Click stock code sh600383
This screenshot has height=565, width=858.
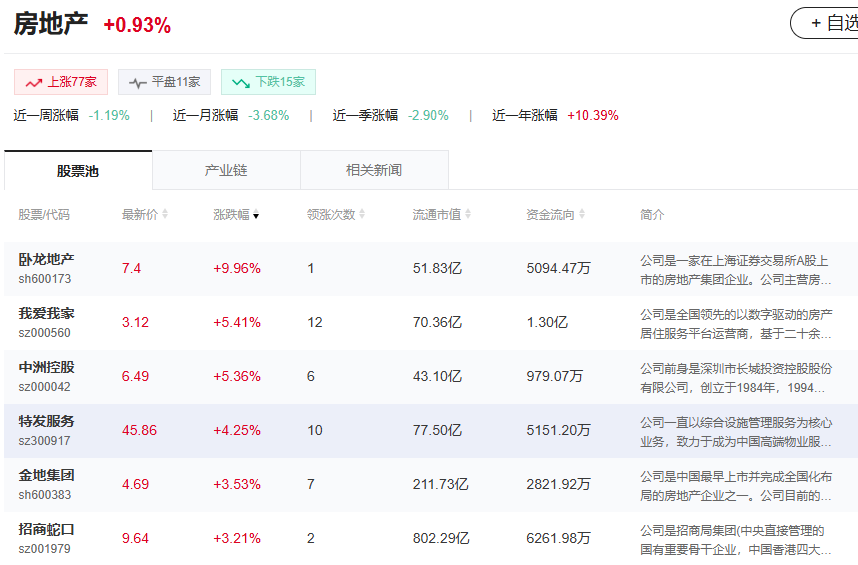click(45, 495)
